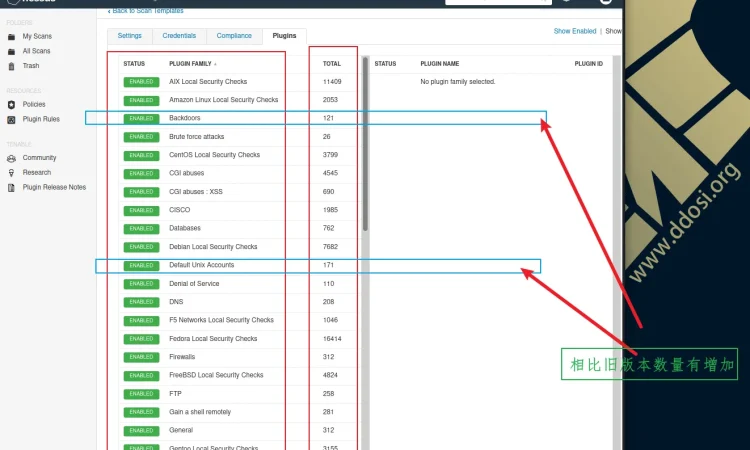Toggle ENABLED status for AIX Local Security Checks
Image resolution: width=750 pixels, height=450 pixels.
(141, 82)
